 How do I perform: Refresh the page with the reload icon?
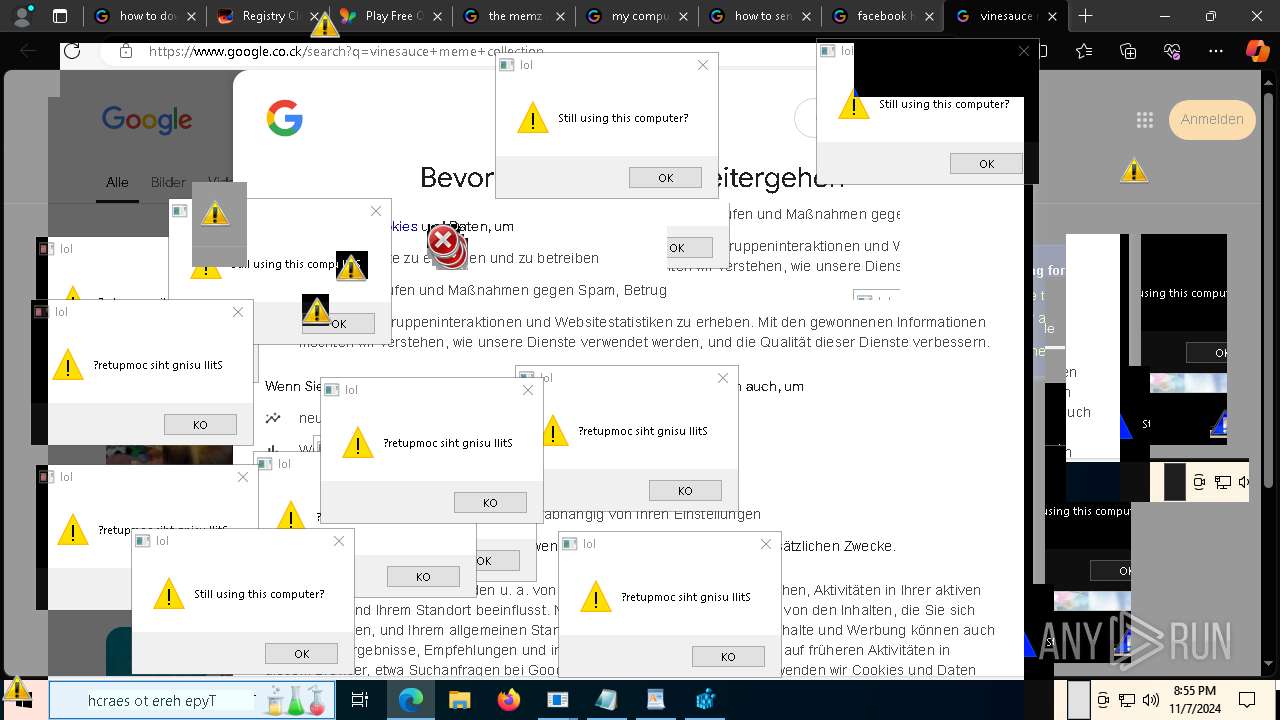pos(72,51)
